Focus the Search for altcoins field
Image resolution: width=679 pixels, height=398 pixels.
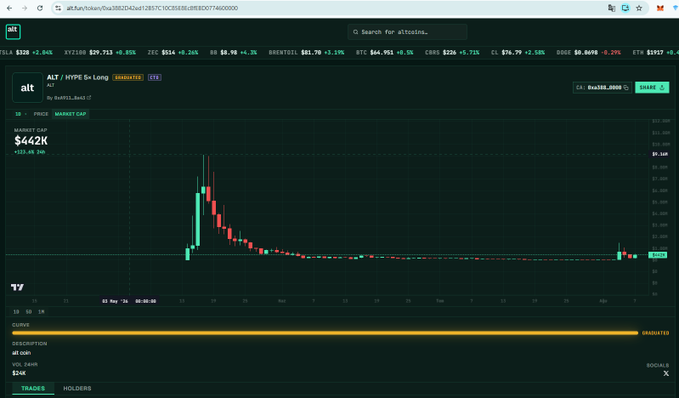[407, 32]
